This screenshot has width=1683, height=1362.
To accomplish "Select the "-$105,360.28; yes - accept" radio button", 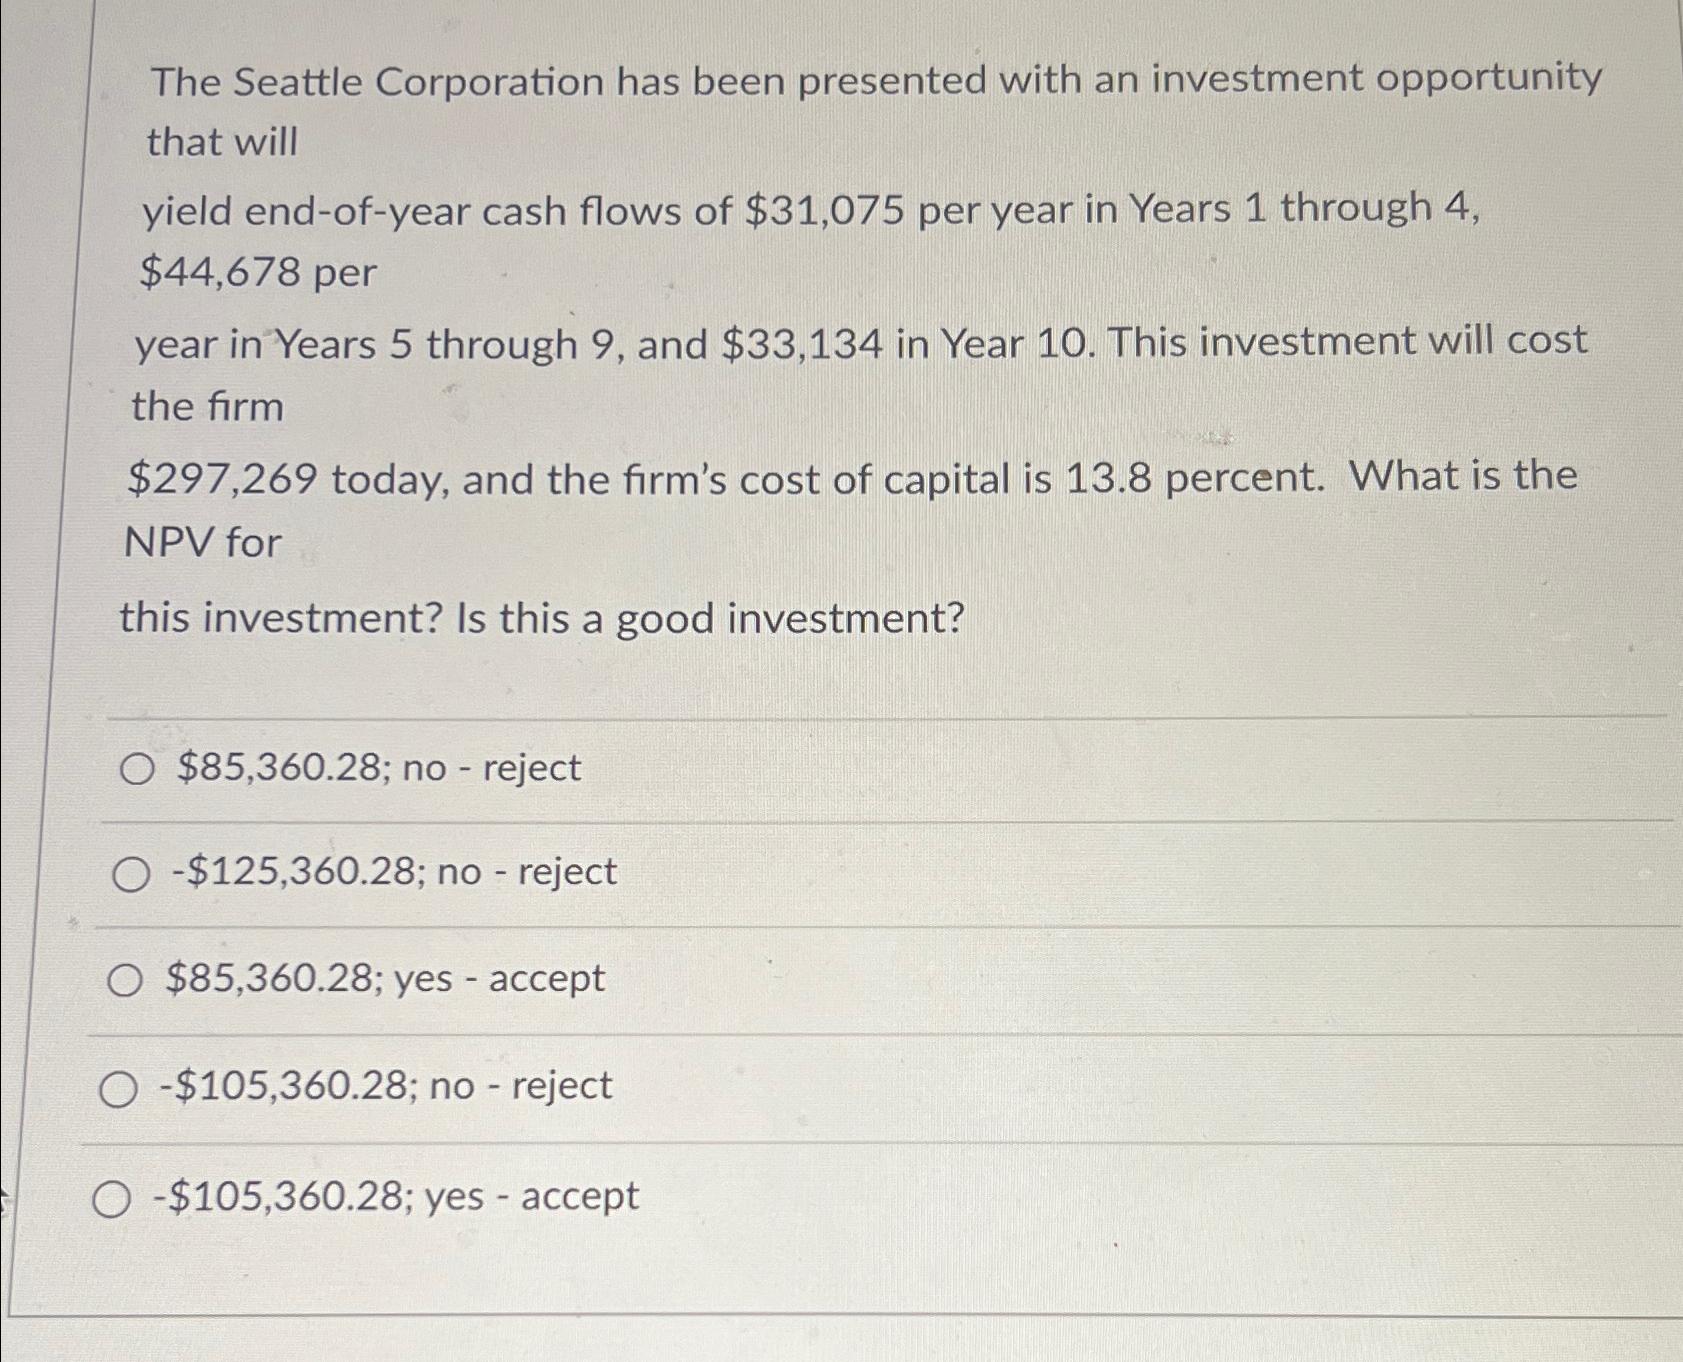I will pos(111,1199).
